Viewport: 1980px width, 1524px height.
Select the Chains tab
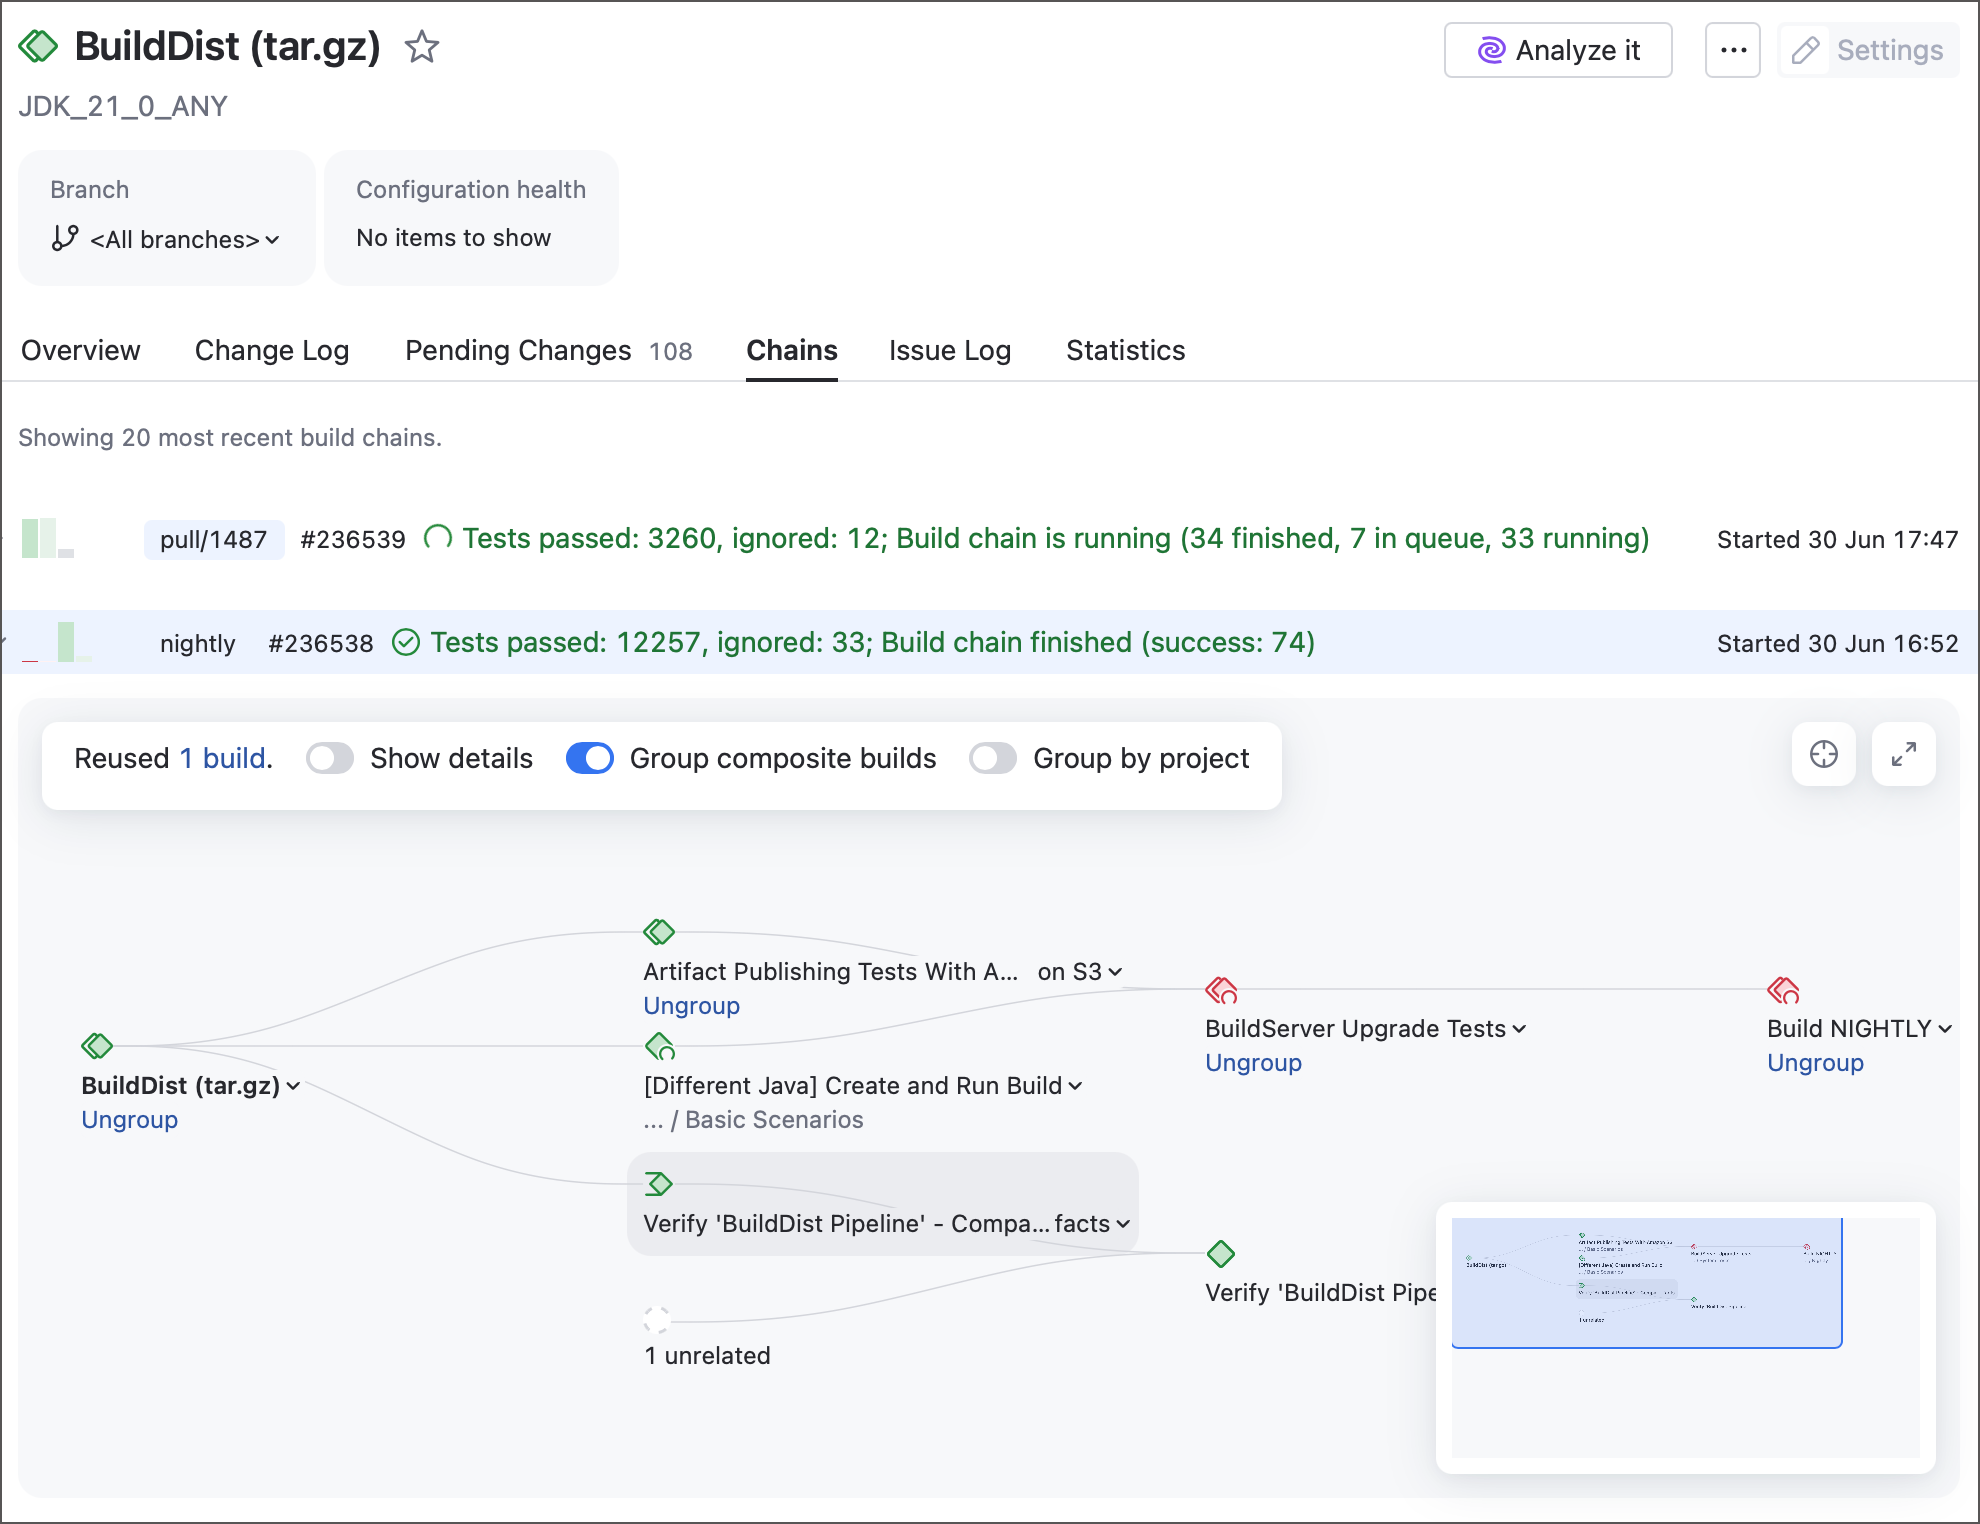[x=792, y=350]
